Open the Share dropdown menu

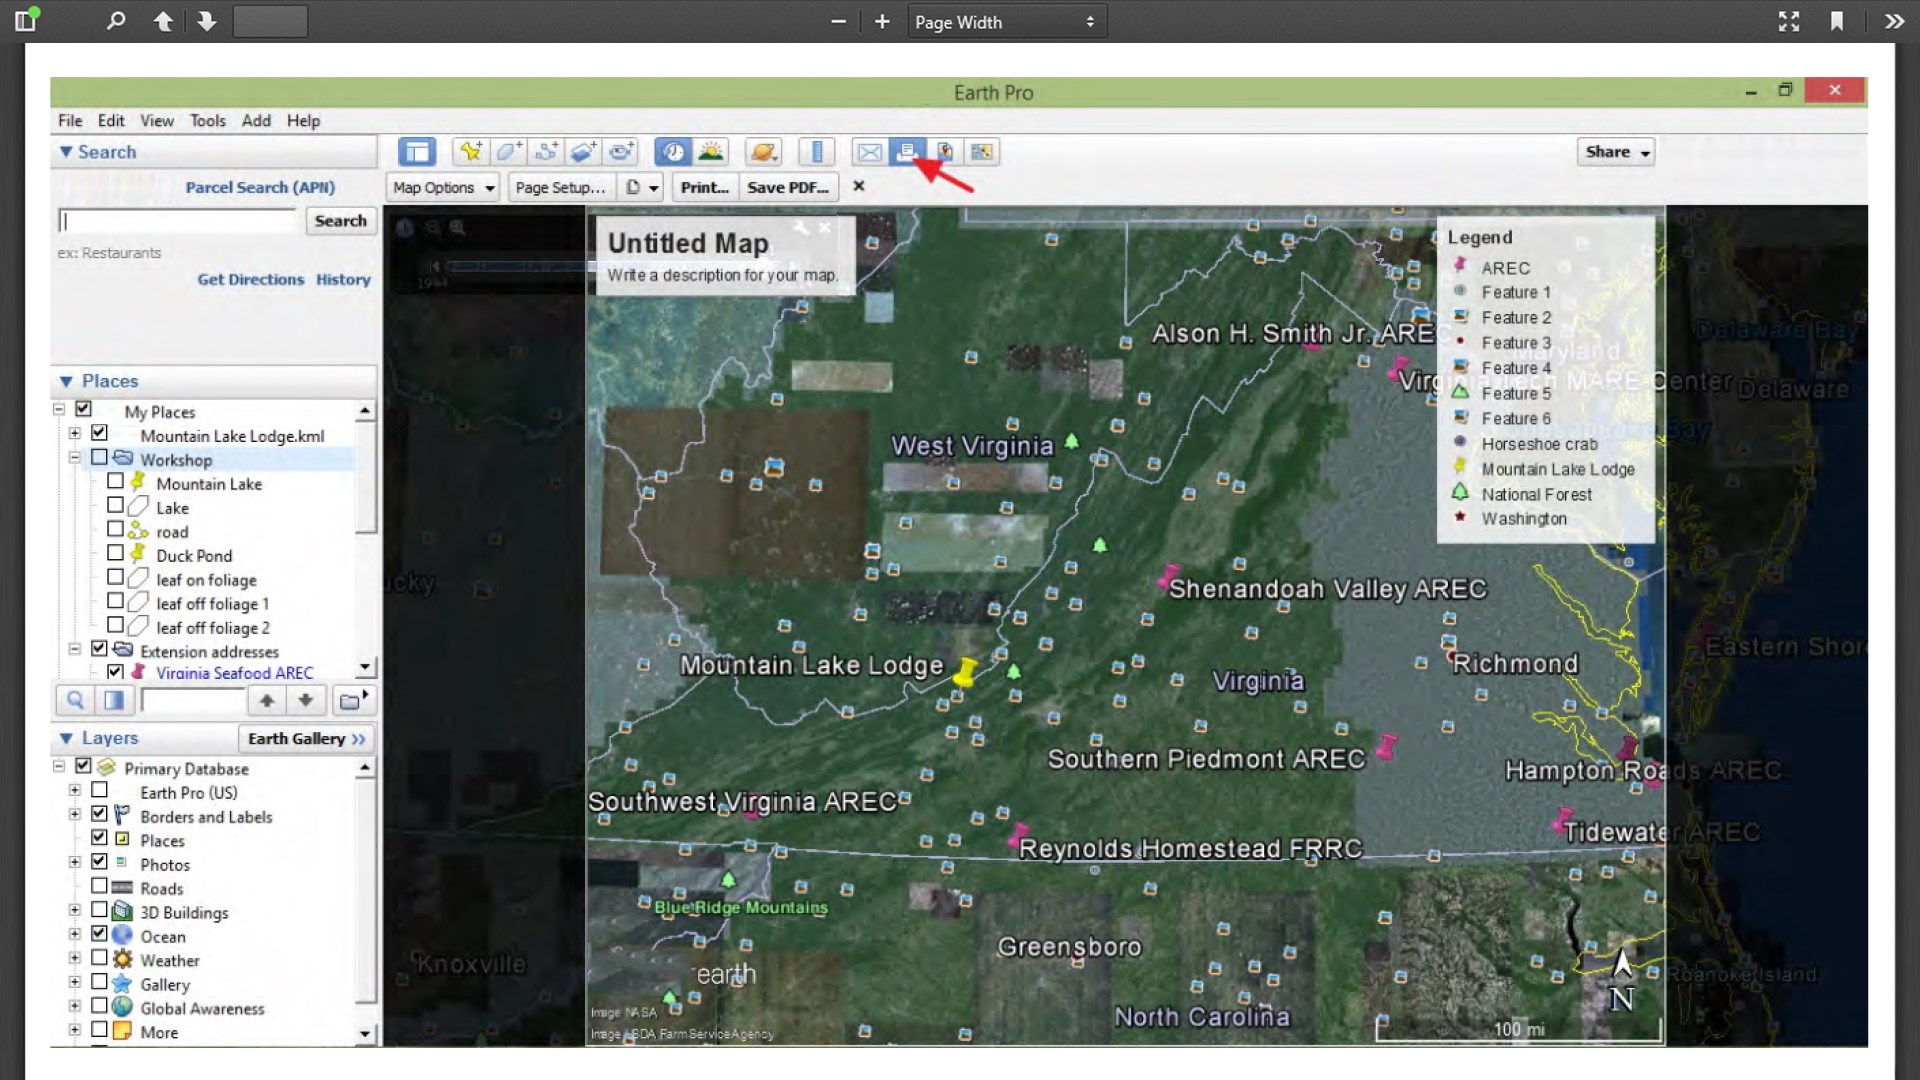coord(1615,152)
